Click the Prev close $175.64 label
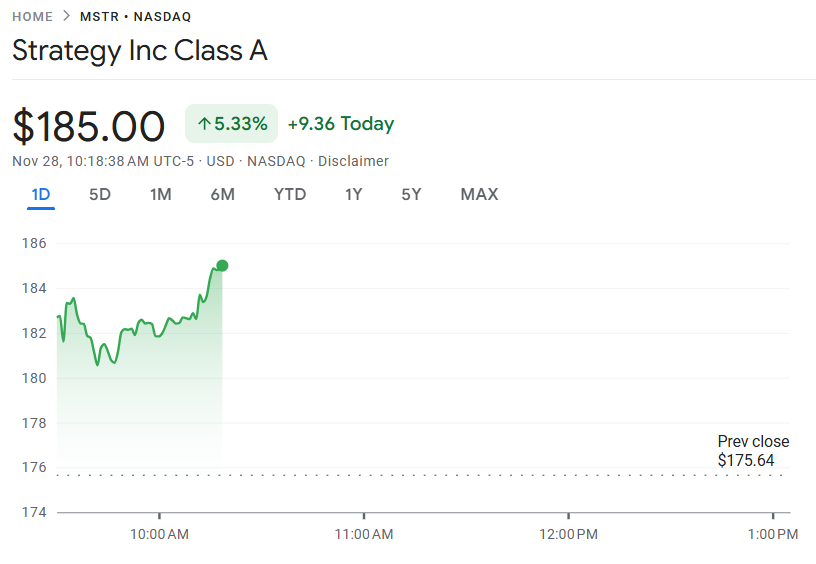 coord(752,451)
